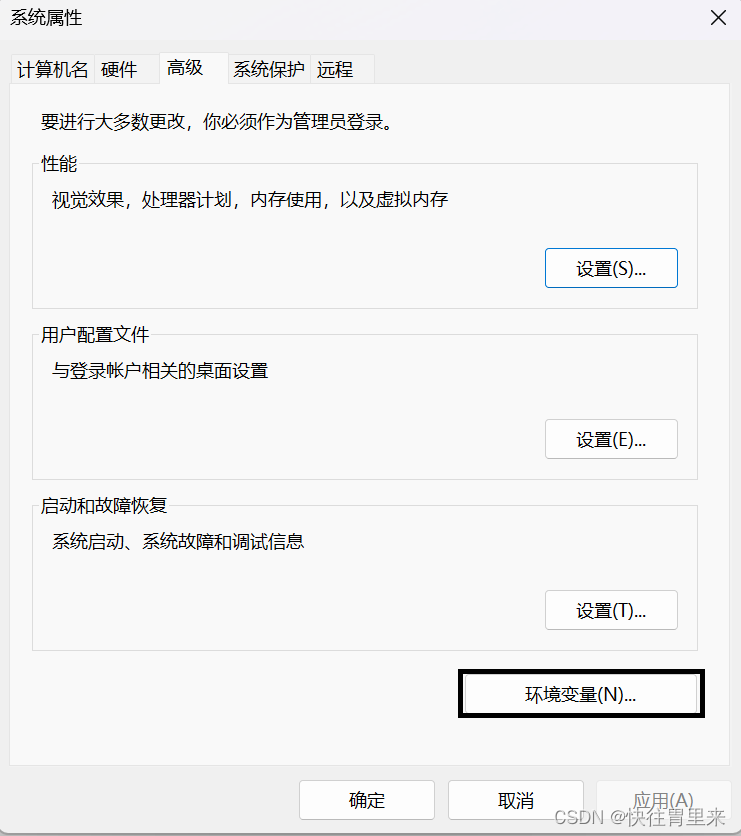Close the 系统属性 dialog with X
Image resolution: width=741 pixels, height=836 pixels.
(x=718, y=18)
